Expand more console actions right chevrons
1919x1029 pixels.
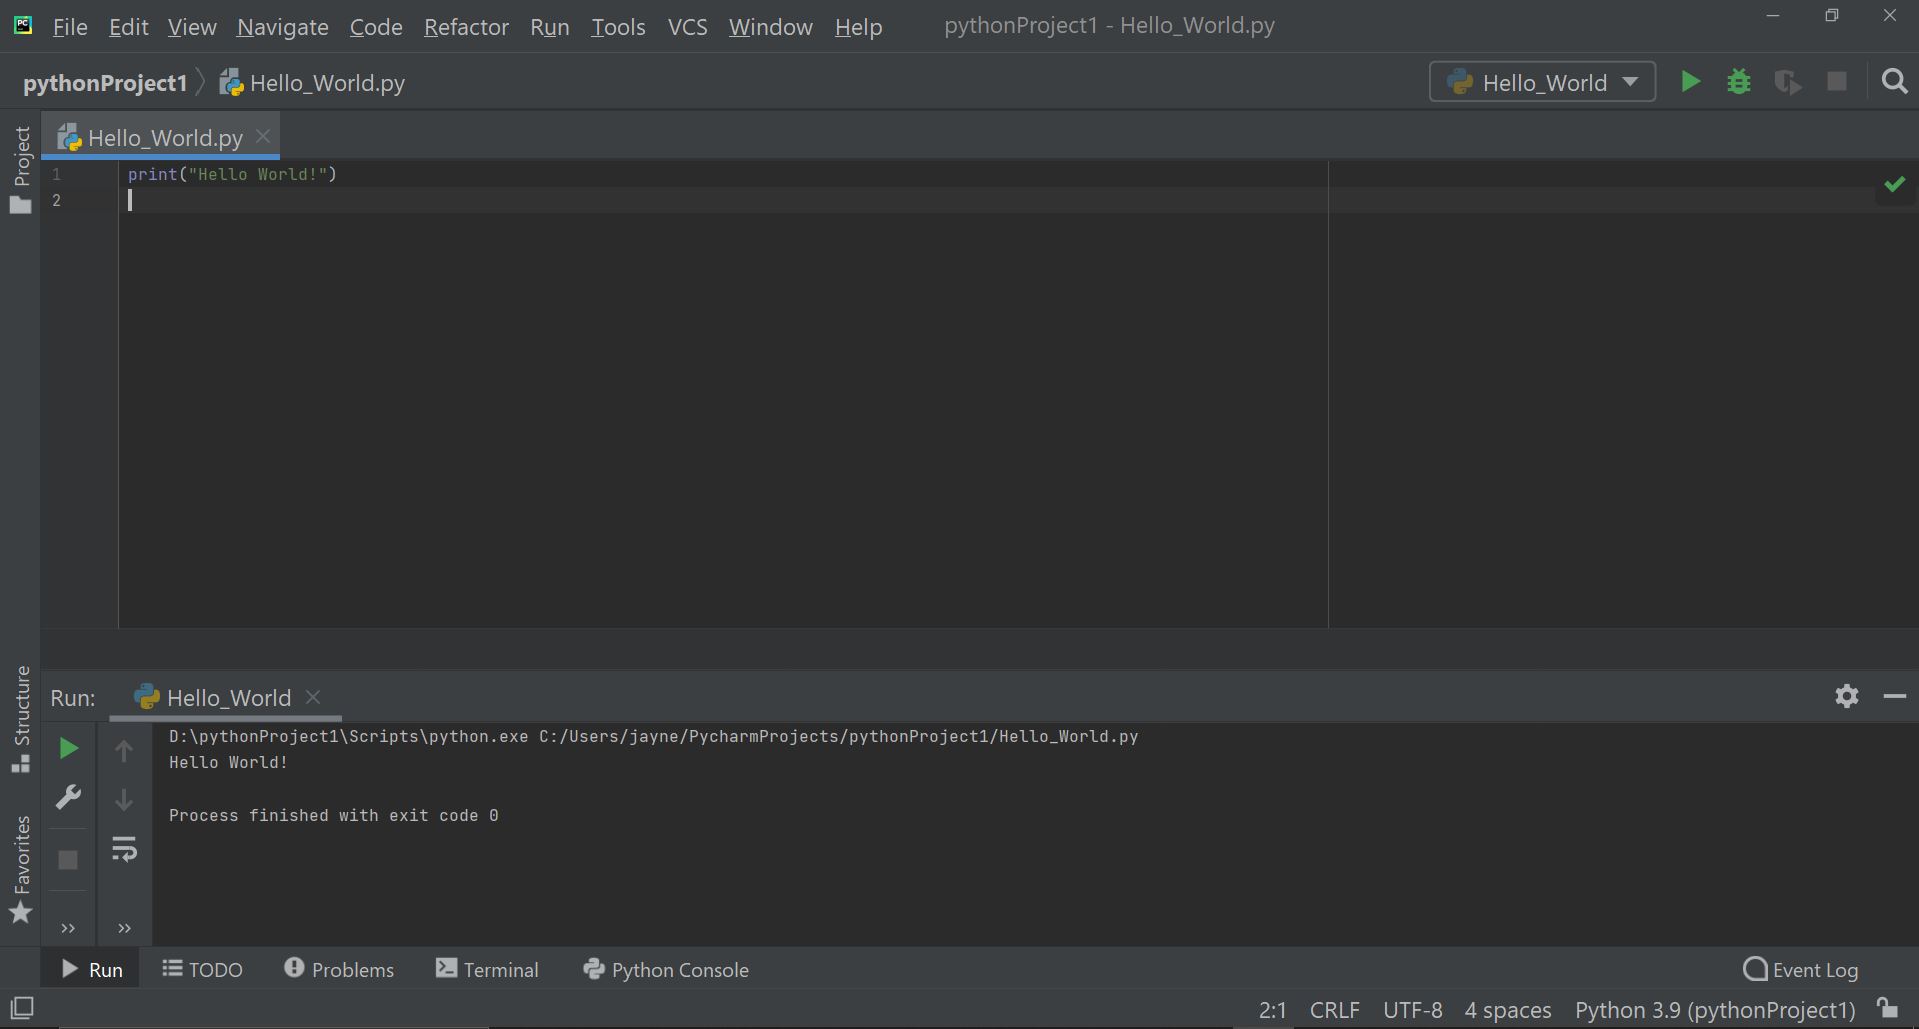pos(124,928)
